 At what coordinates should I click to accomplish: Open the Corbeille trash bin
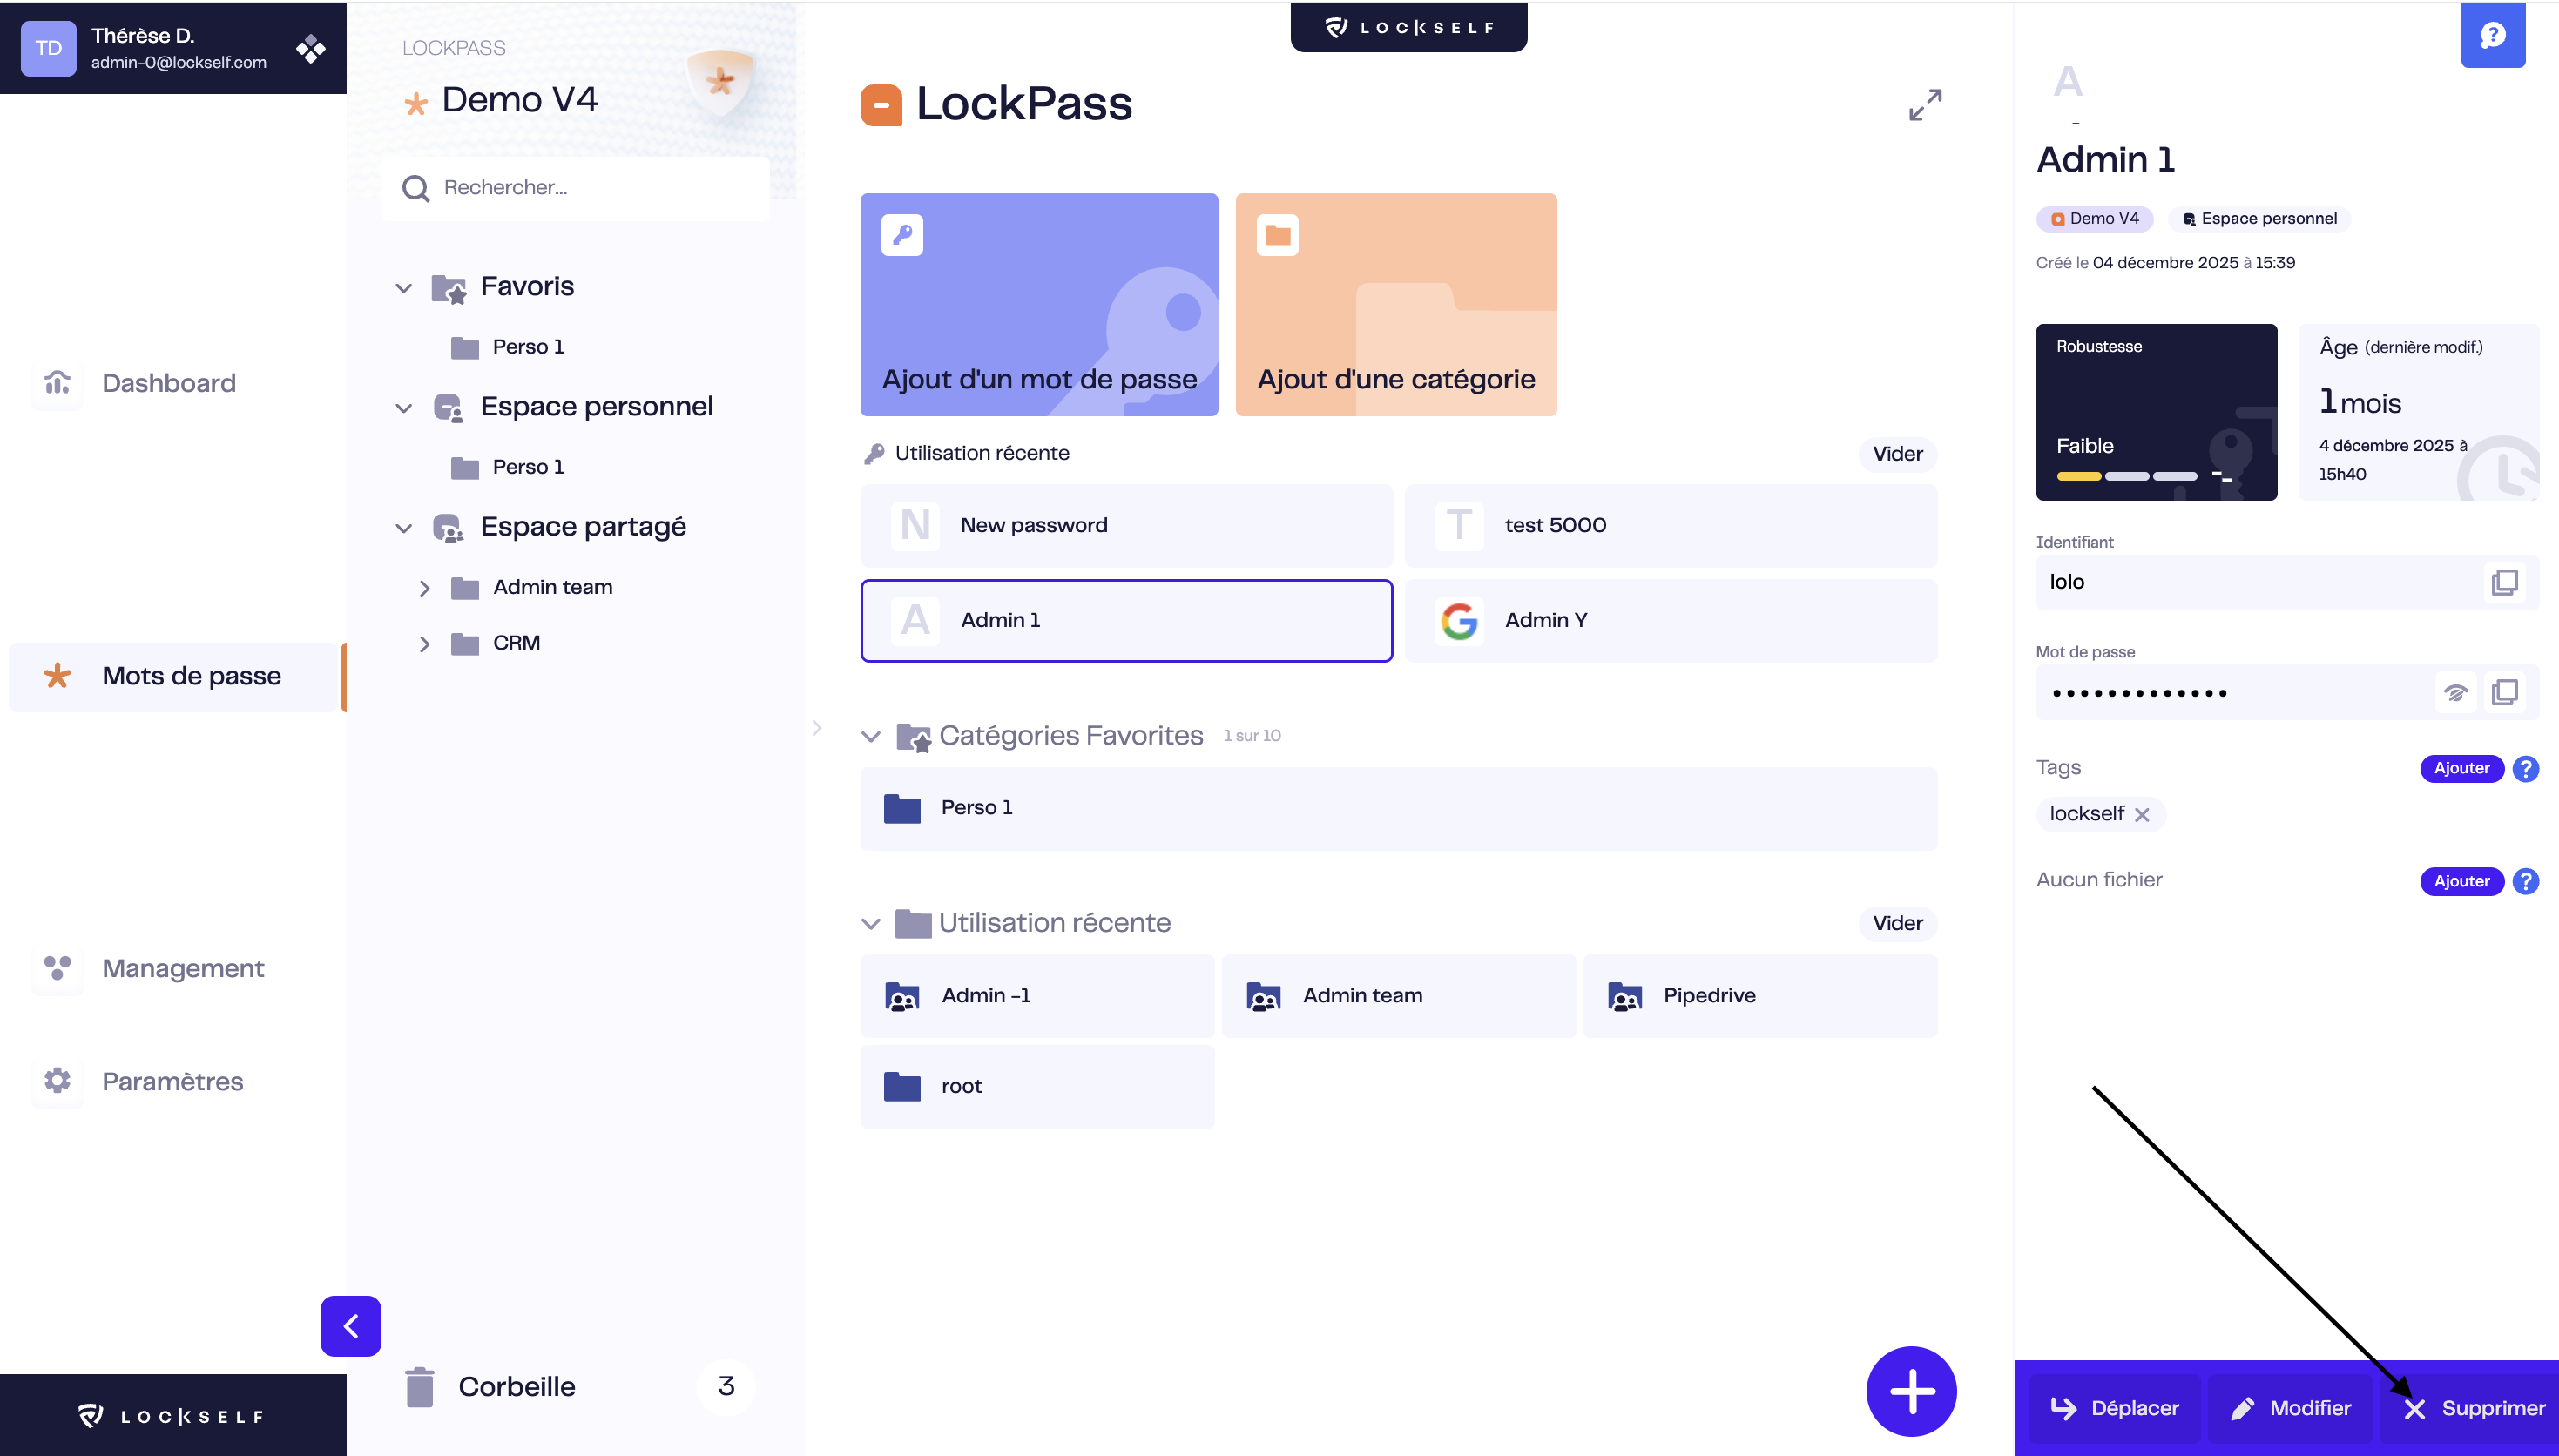coord(516,1386)
